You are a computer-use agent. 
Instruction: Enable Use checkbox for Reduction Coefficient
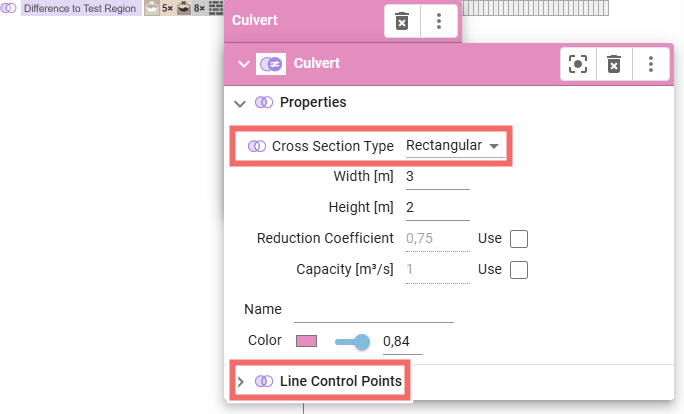click(519, 239)
